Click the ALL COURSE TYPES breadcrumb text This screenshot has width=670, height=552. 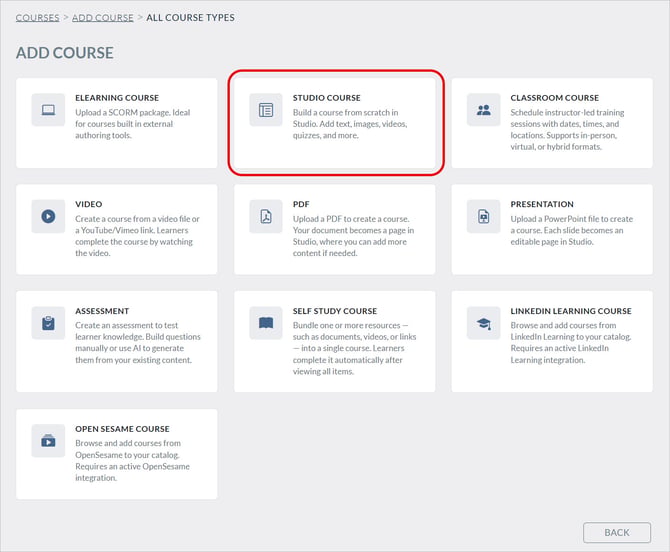point(190,18)
